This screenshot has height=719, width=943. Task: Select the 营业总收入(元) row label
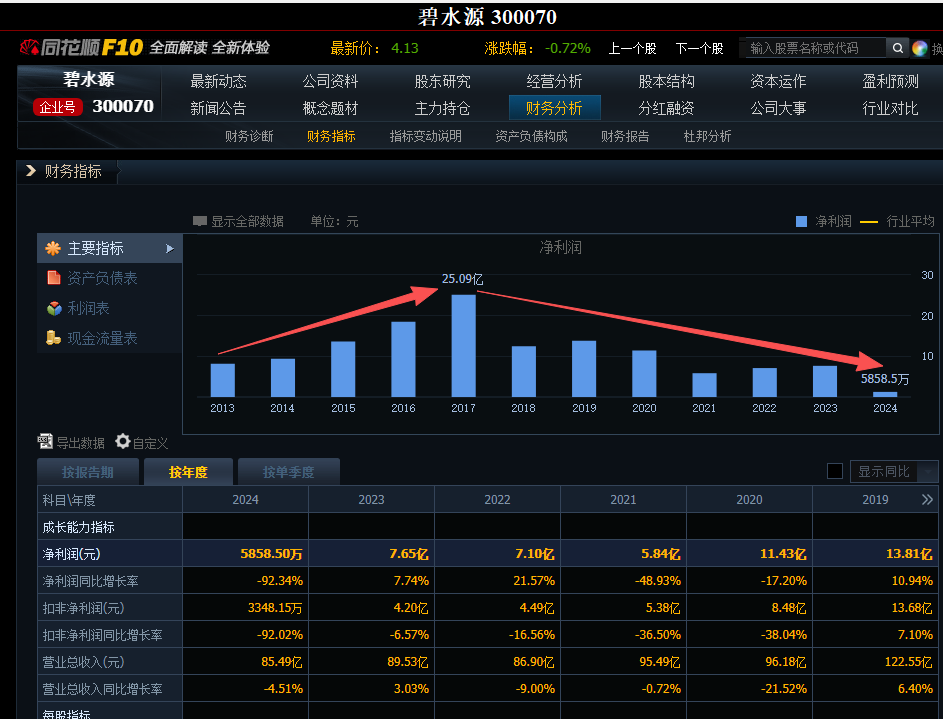pyautogui.click(x=83, y=662)
